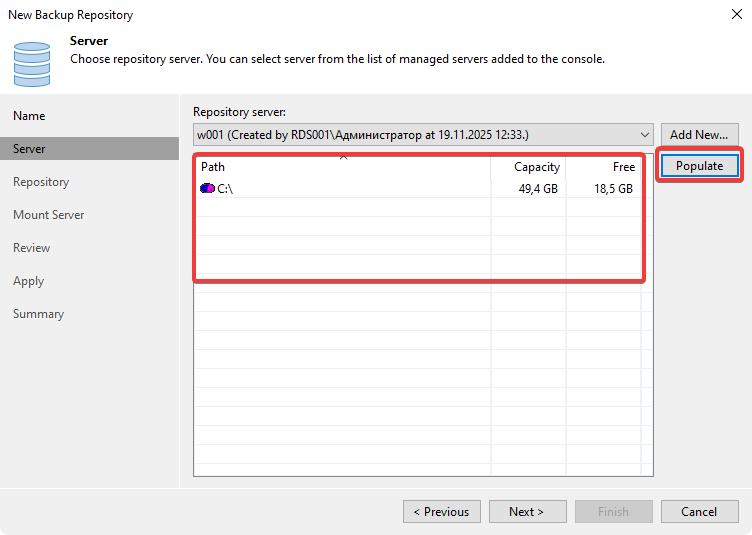Select the C:\ drive icon
The image size is (752, 535).
pyautogui.click(x=207, y=188)
